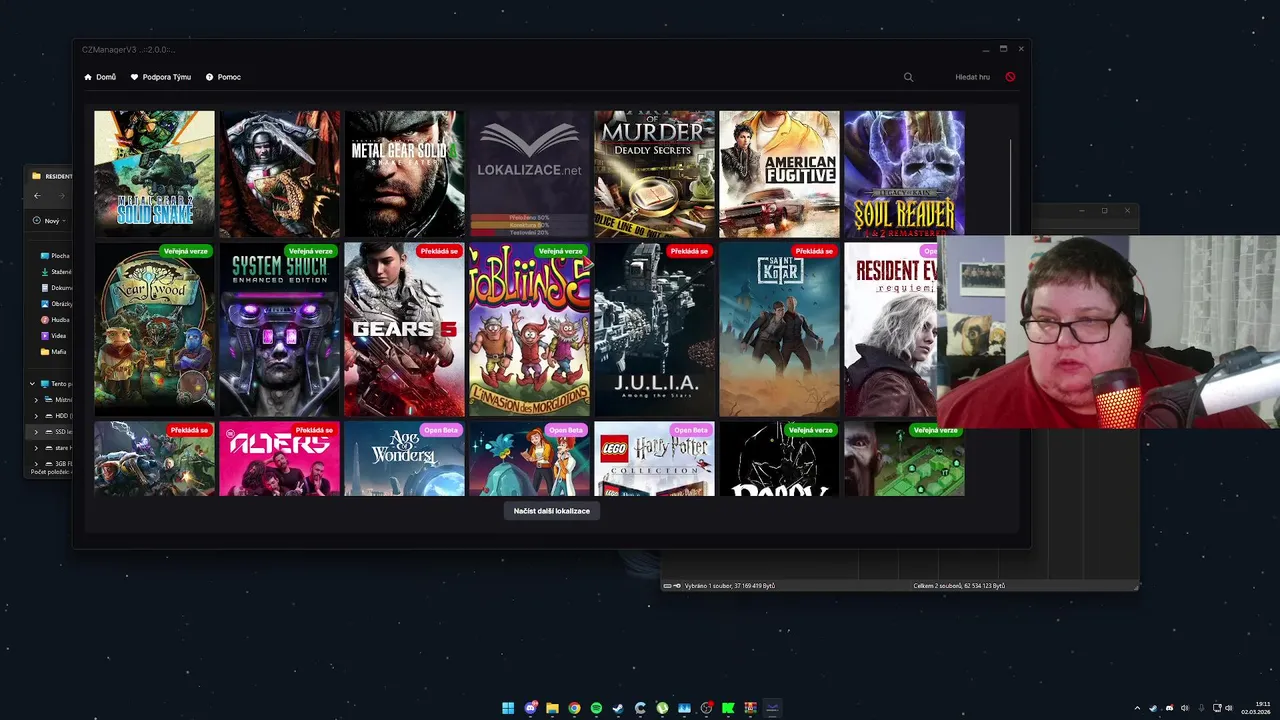Go back in the File Explorer window

(x=37, y=196)
